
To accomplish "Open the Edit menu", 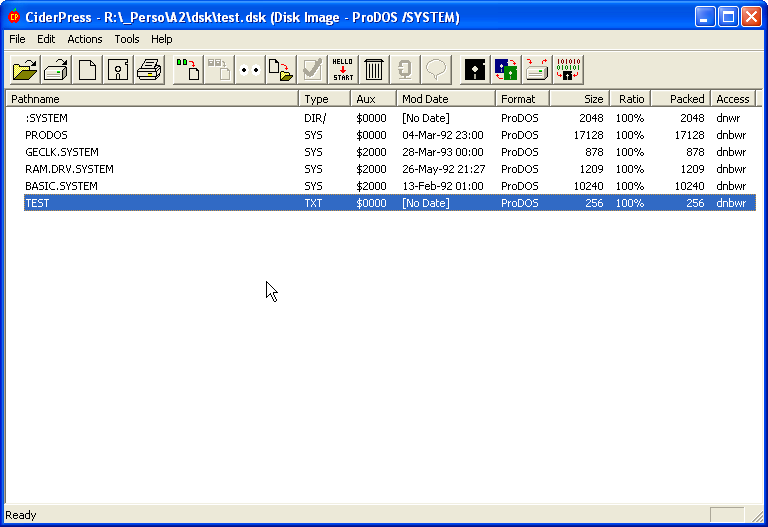I will [x=46, y=39].
